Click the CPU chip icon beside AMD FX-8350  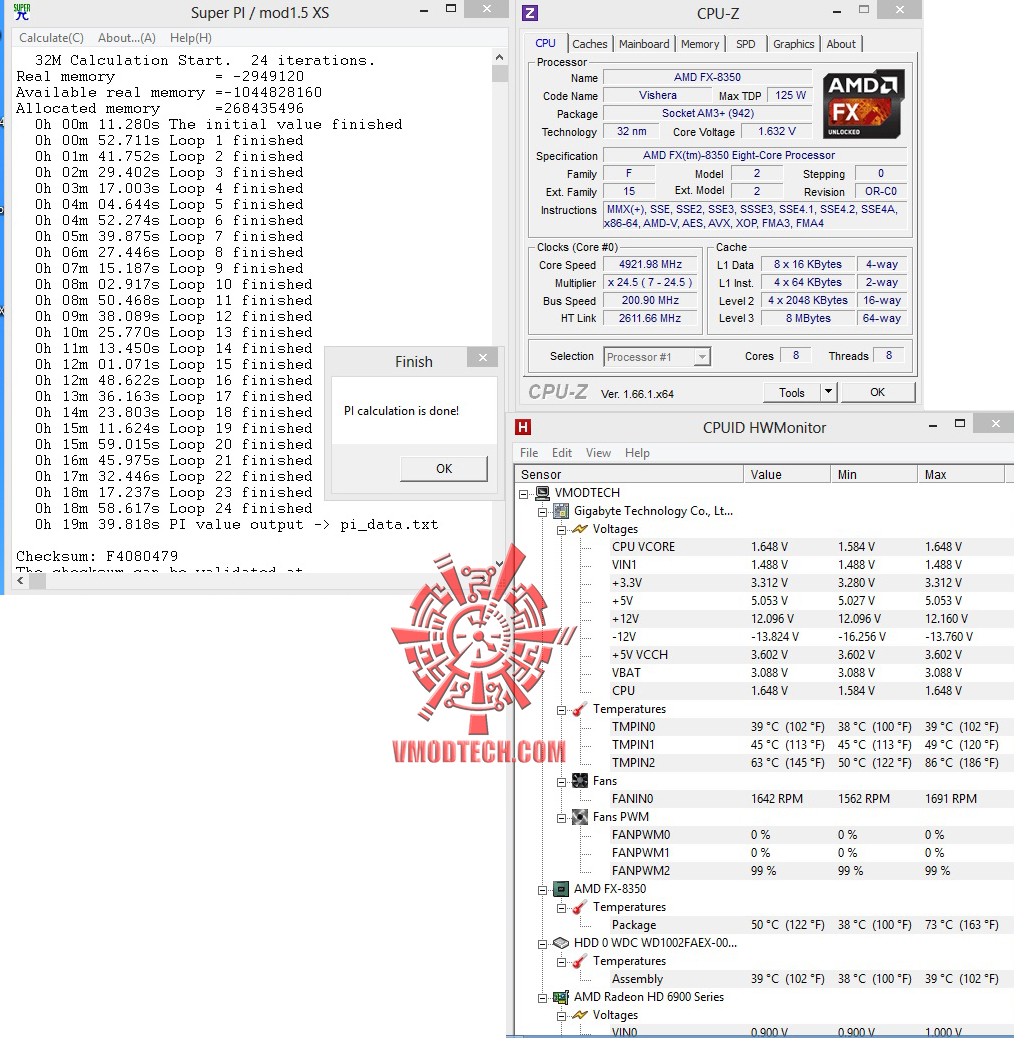(561, 888)
